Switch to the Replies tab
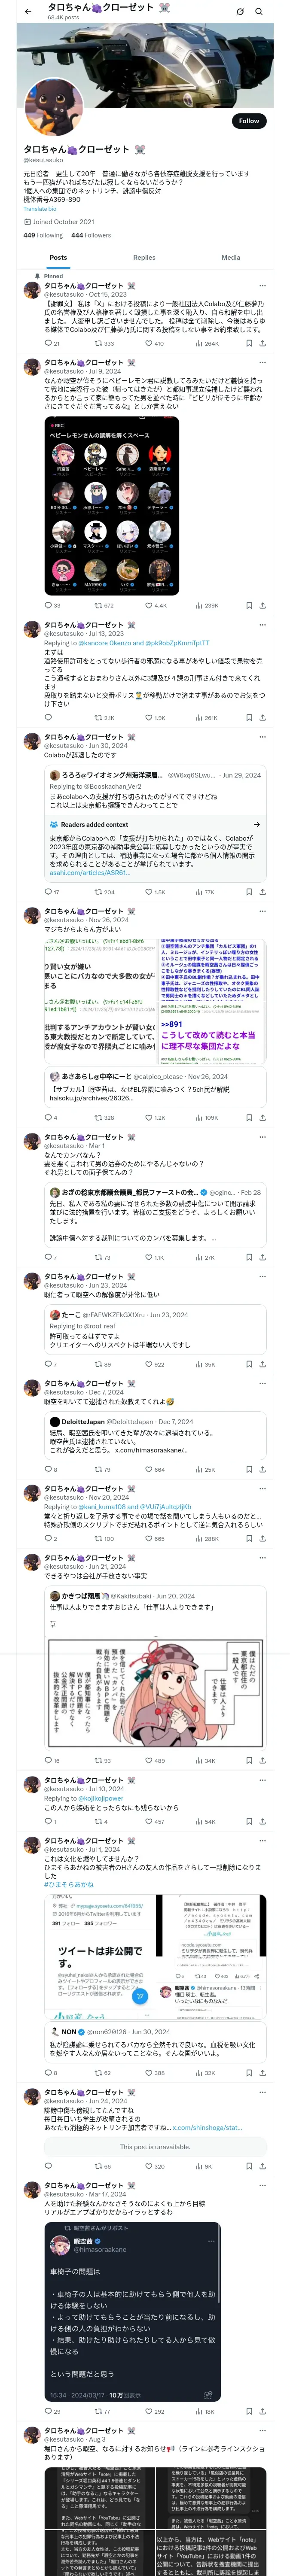Image resolution: width=290 pixels, height=2576 pixels. click(144, 257)
